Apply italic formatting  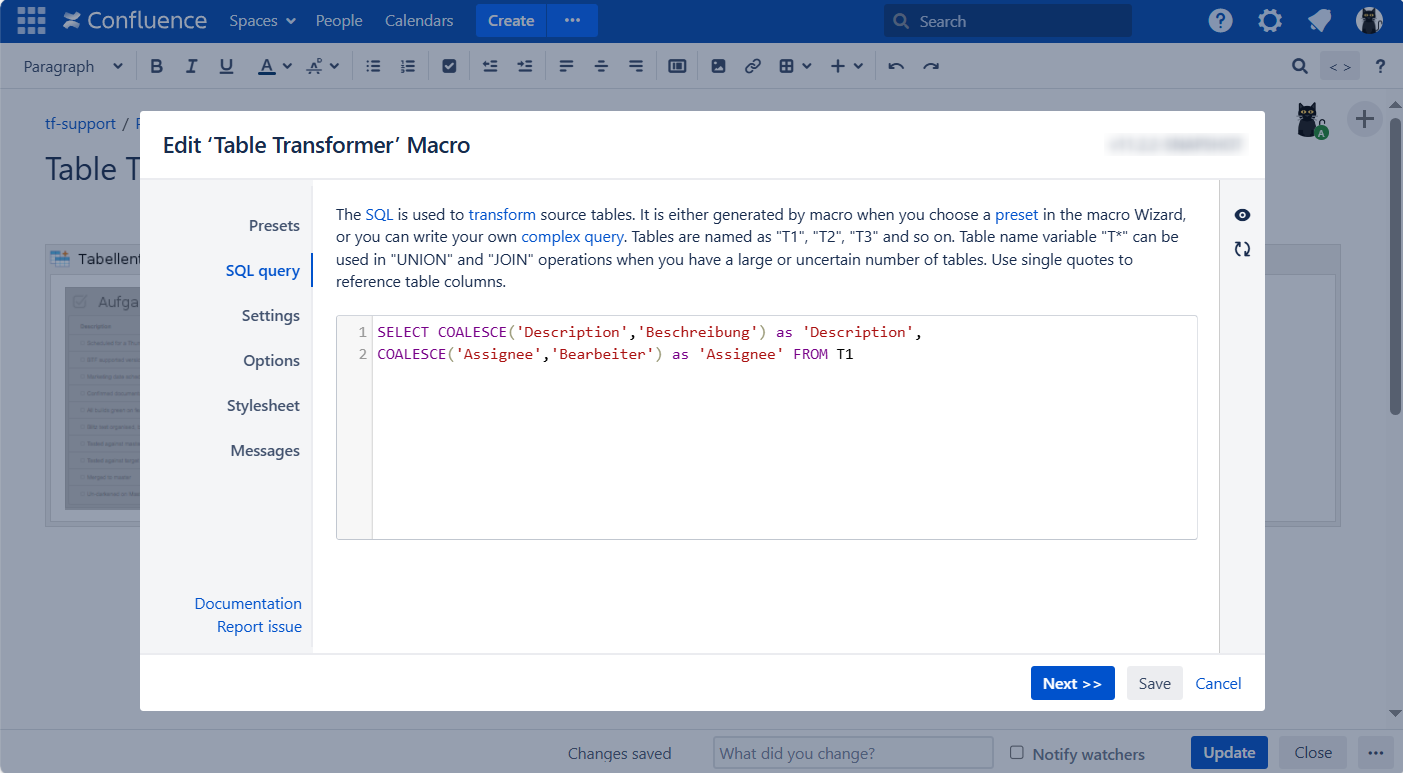(191, 66)
